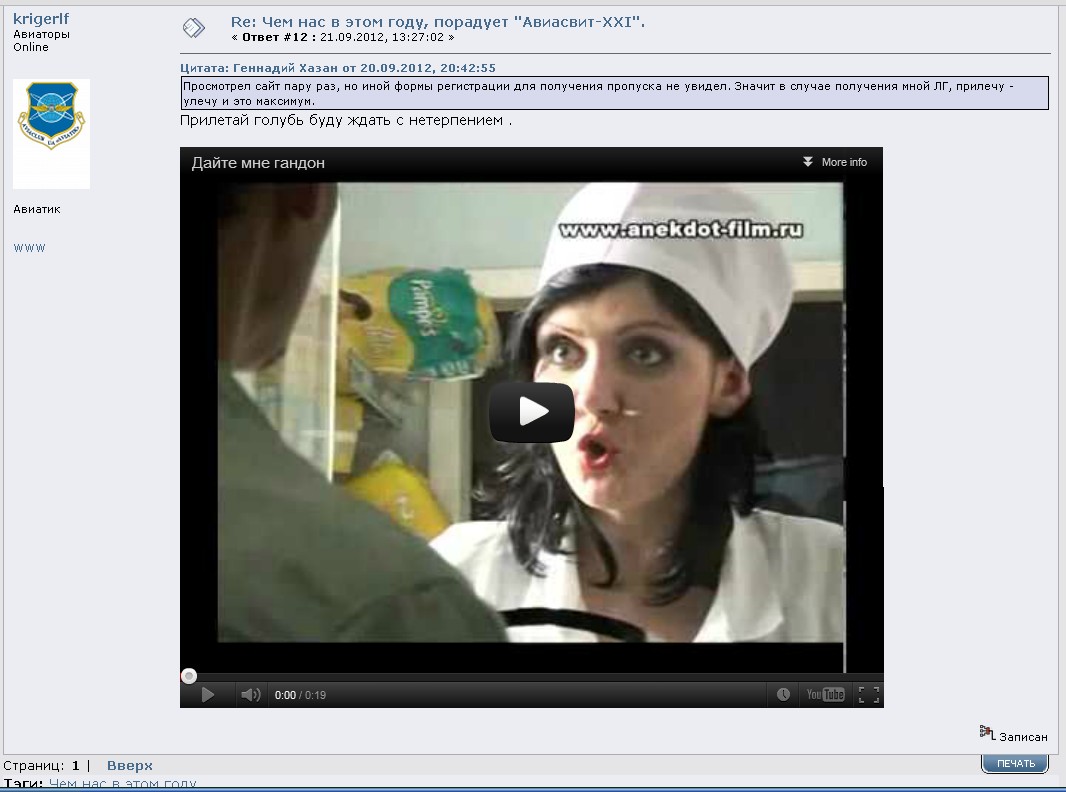Screen dimensions: 1066x792
Task: Click the Watch Later clock icon
Action: click(783, 695)
